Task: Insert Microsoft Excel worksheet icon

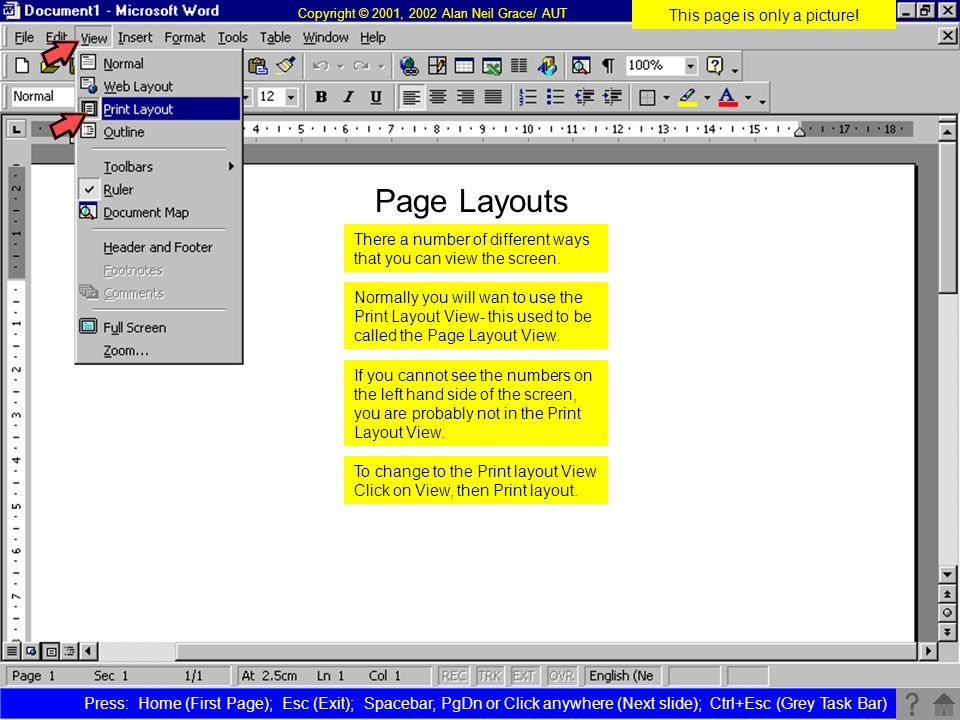Action: pos(492,66)
